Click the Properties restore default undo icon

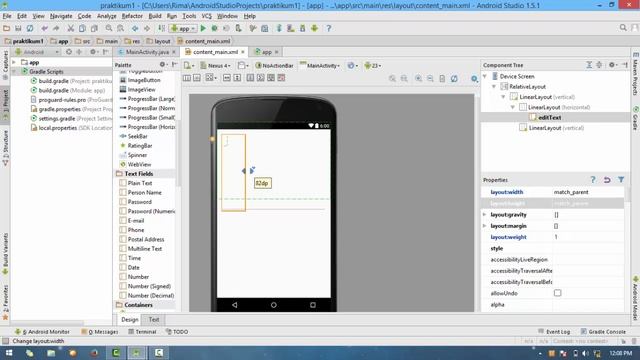pyautogui.click(x=607, y=180)
